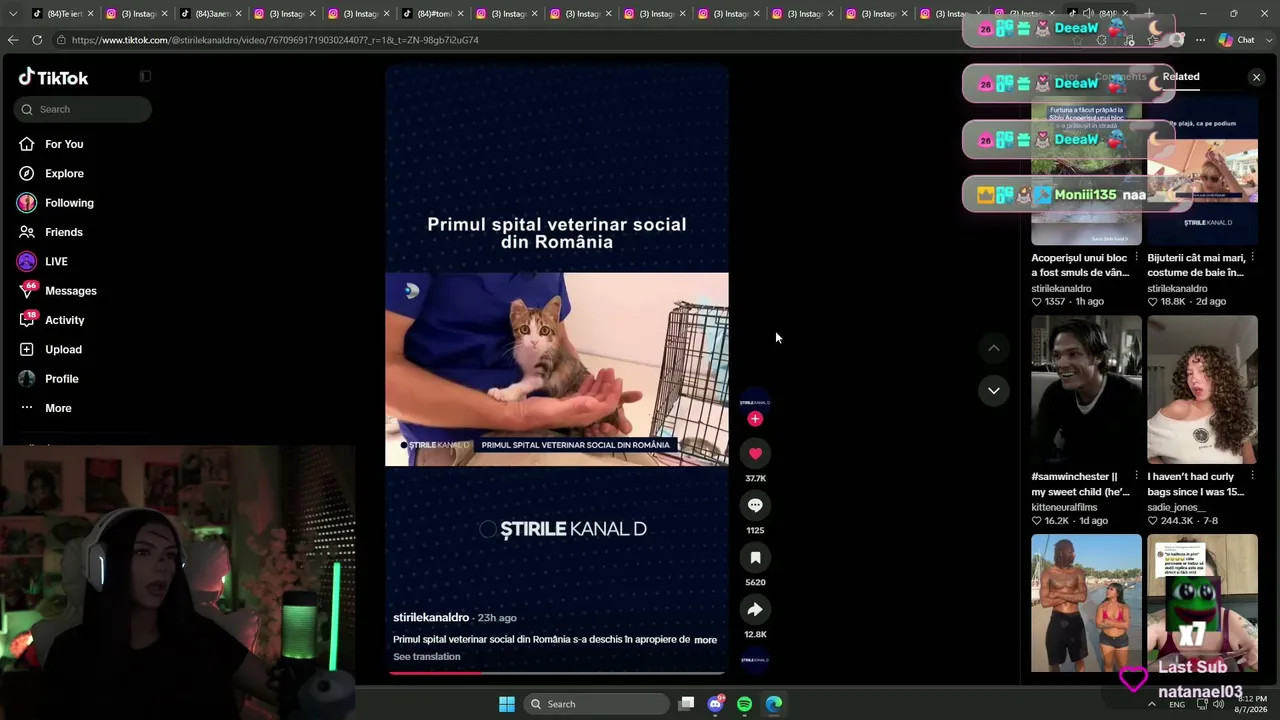Viewport: 1280px width, 720px height.
Task: Open options for the 'Acoperișul unui bloc' video
Action: 1136,258
